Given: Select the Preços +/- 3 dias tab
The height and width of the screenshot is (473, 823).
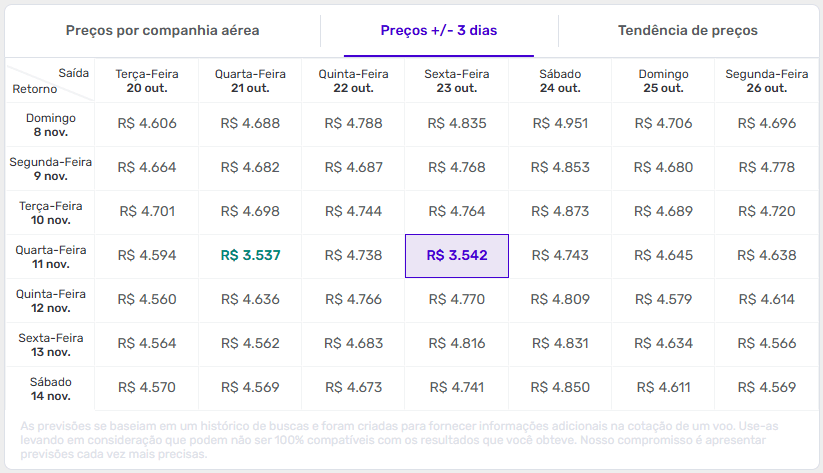Looking at the screenshot, I should (x=438, y=31).
